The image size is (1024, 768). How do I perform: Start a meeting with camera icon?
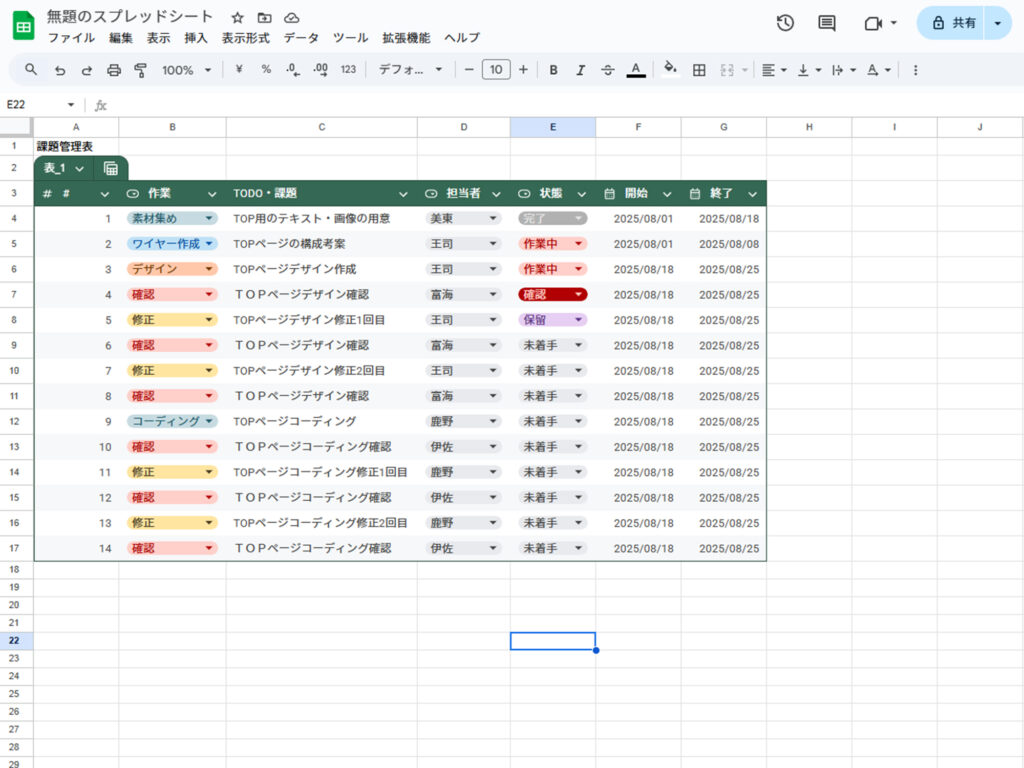[873, 24]
